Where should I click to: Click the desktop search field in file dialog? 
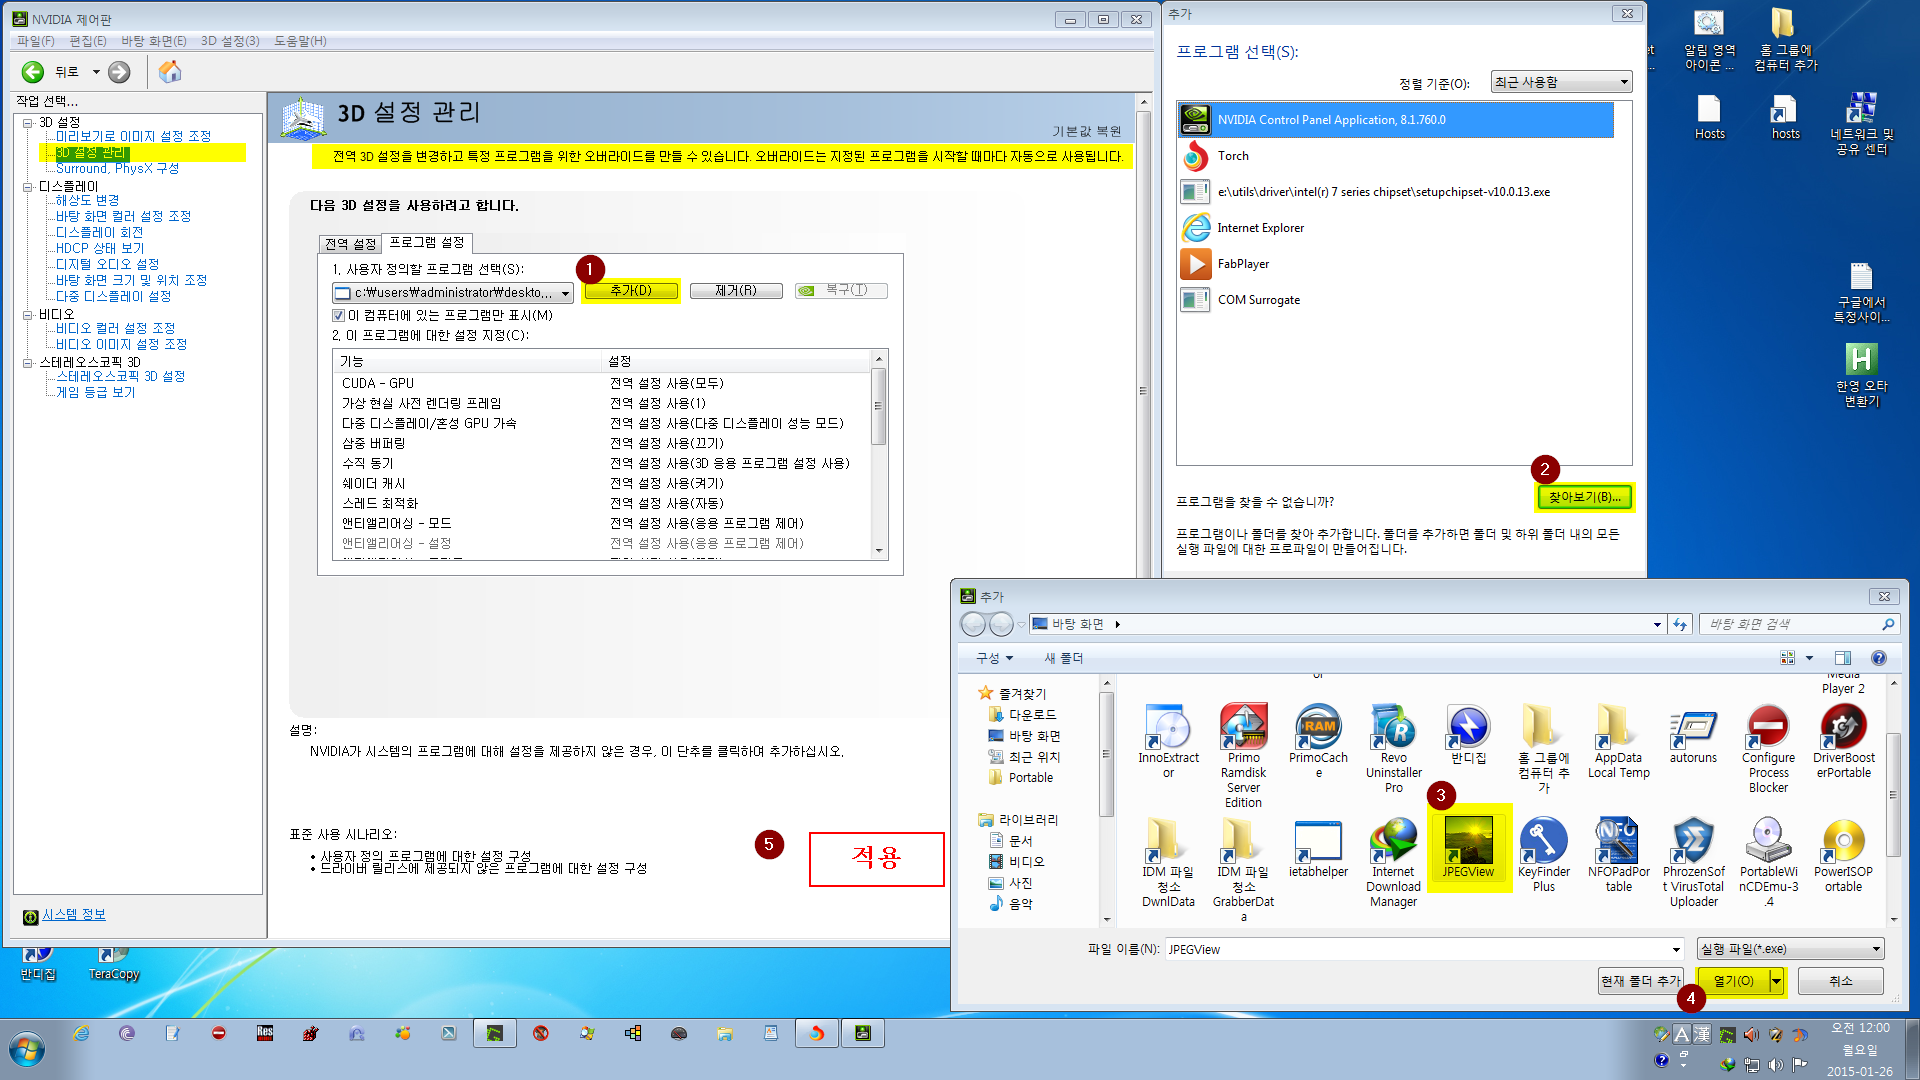[x=1799, y=624]
